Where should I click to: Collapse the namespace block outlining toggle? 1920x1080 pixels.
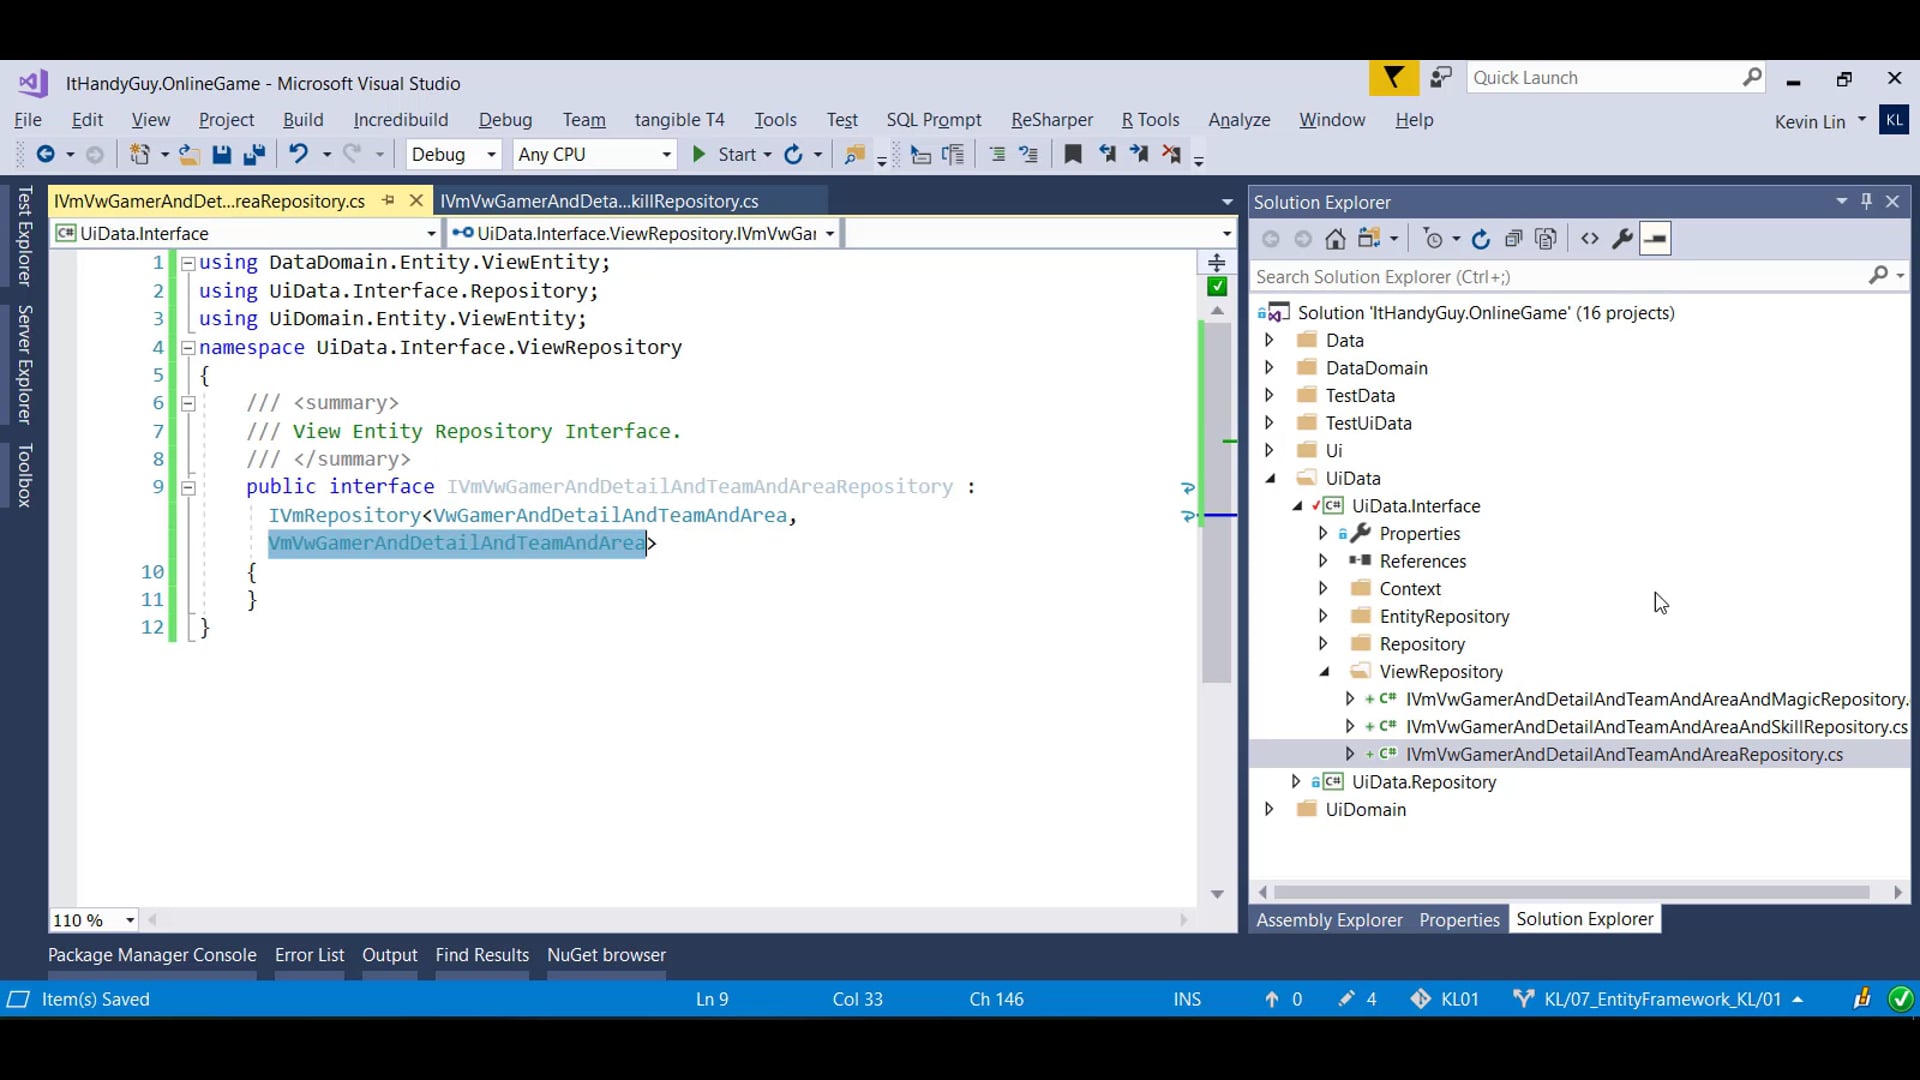click(188, 348)
